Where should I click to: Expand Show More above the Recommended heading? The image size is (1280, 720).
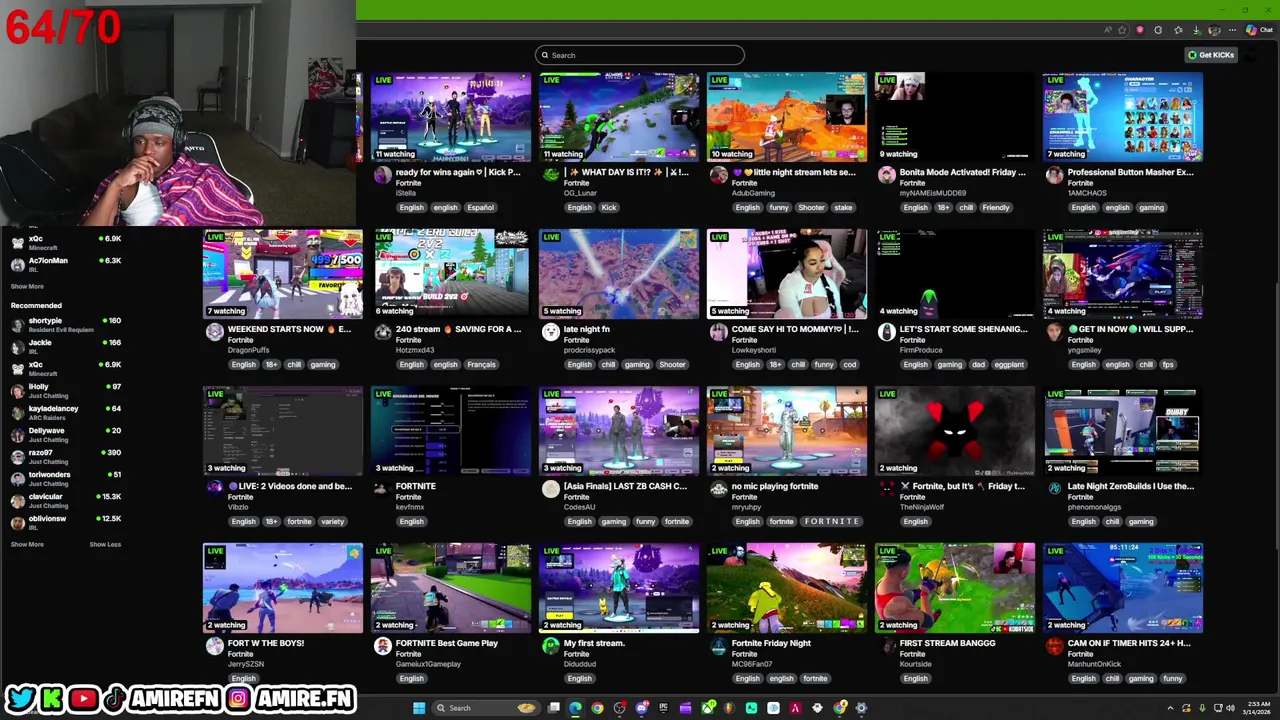pos(27,286)
